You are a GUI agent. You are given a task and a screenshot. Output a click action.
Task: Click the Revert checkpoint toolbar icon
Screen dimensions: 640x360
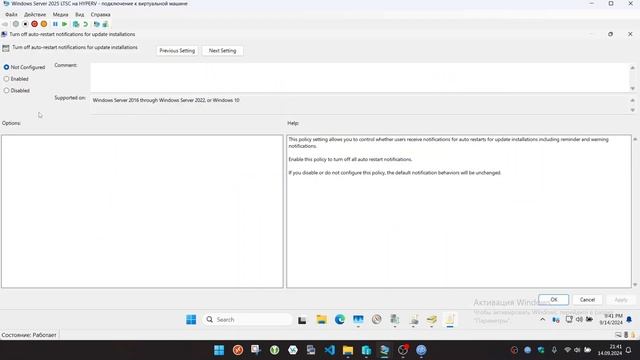pos(85,24)
